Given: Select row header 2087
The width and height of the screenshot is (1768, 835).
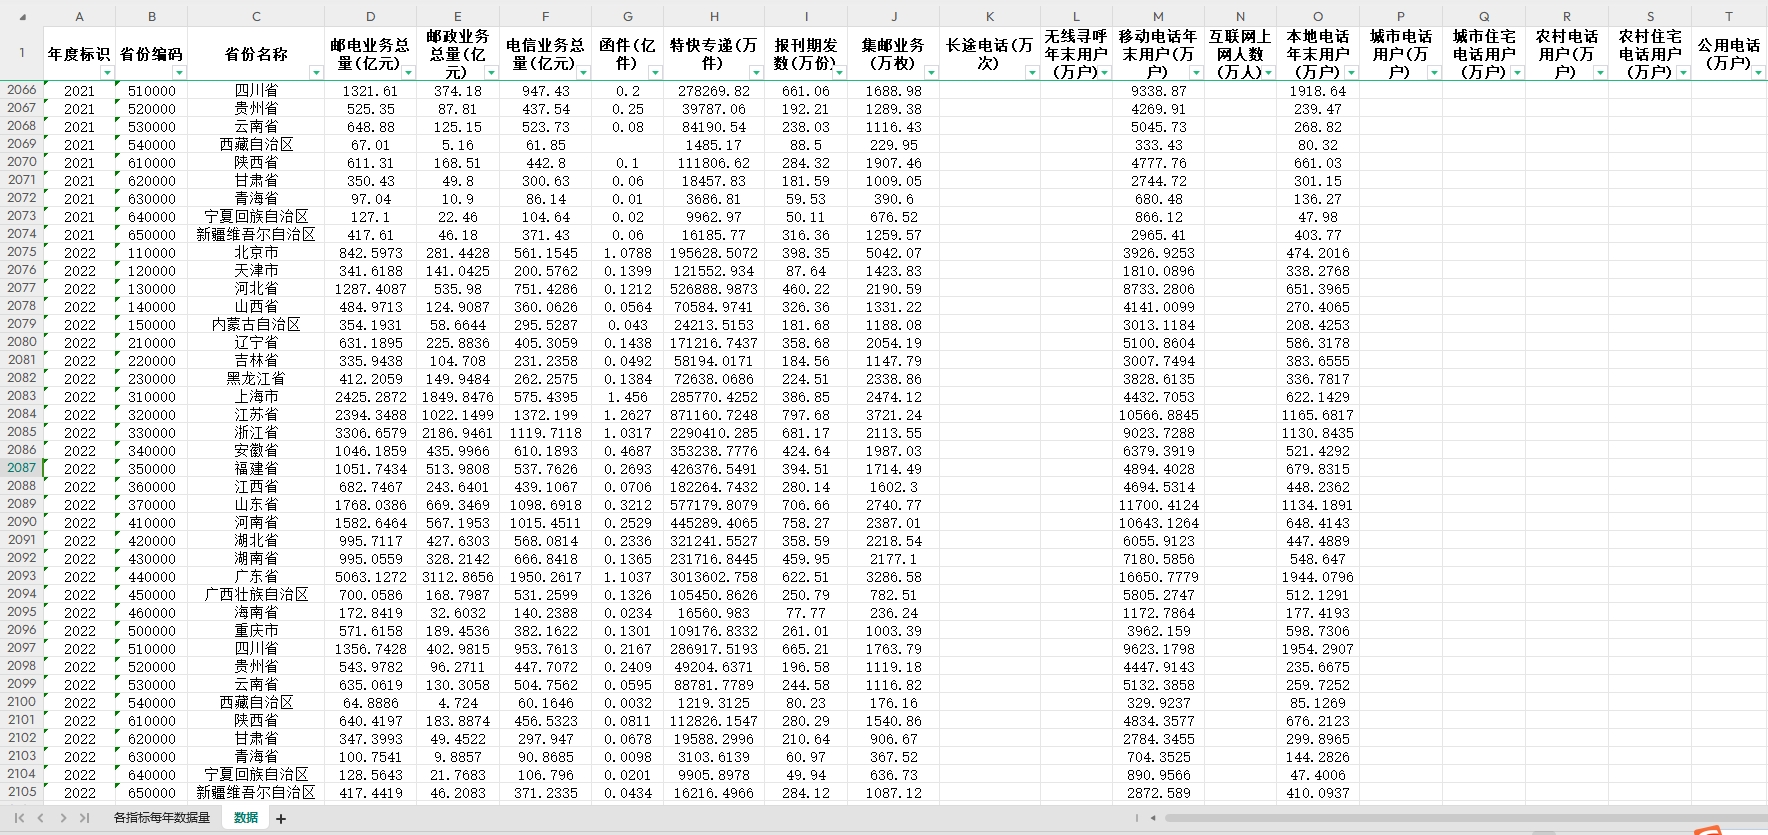Looking at the screenshot, I should click(22, 468).
